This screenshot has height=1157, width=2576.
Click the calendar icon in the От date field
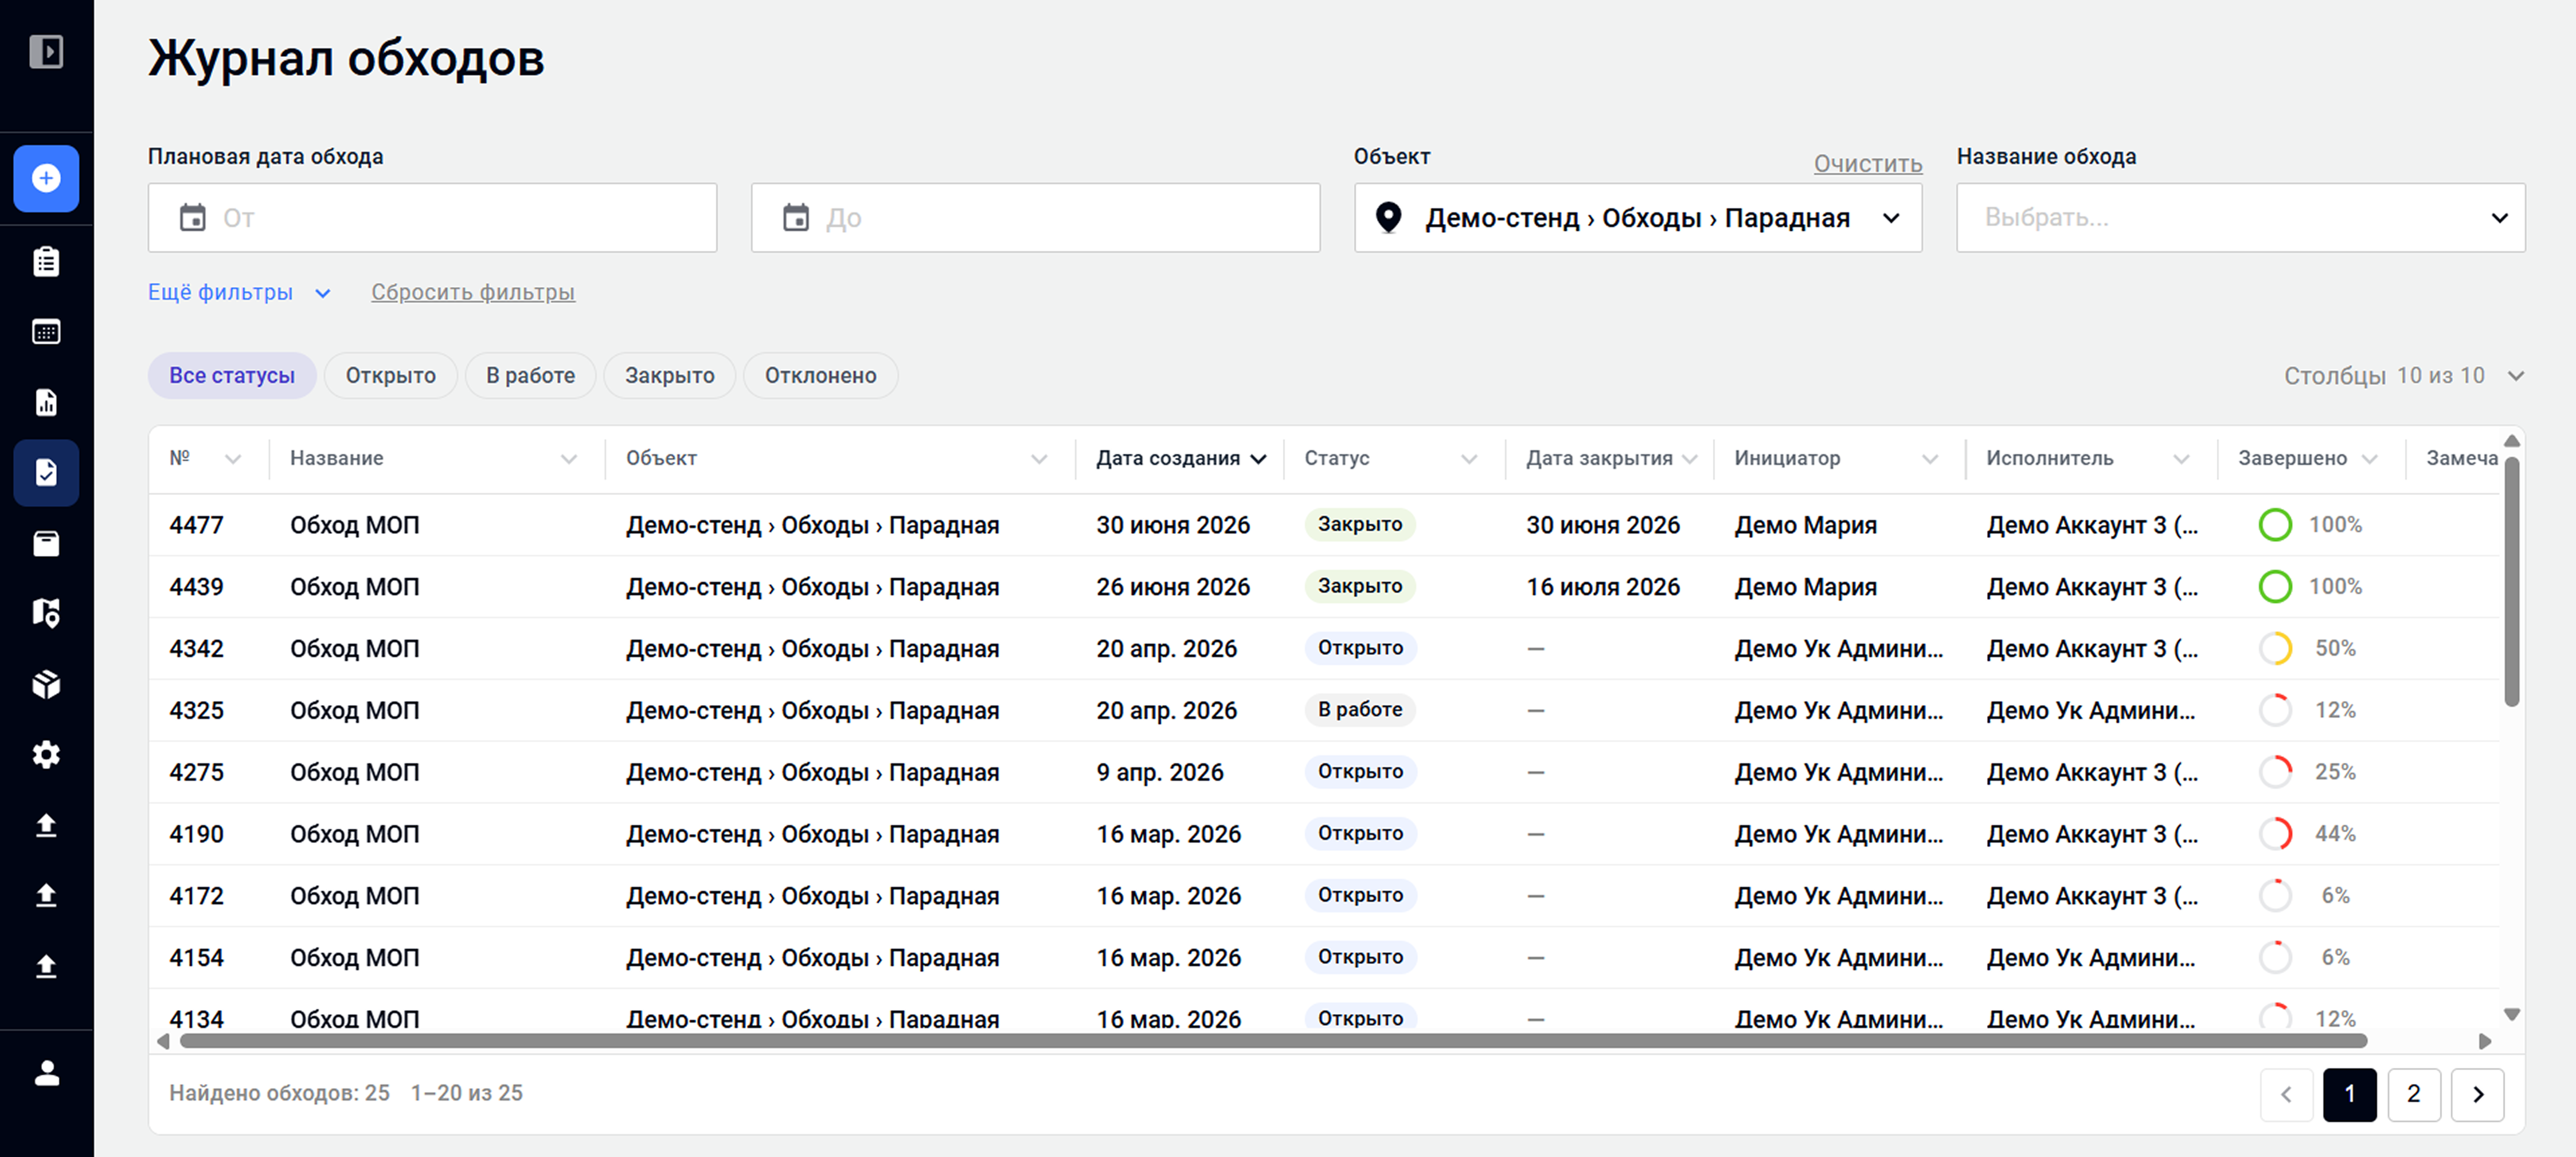(192, 217)
